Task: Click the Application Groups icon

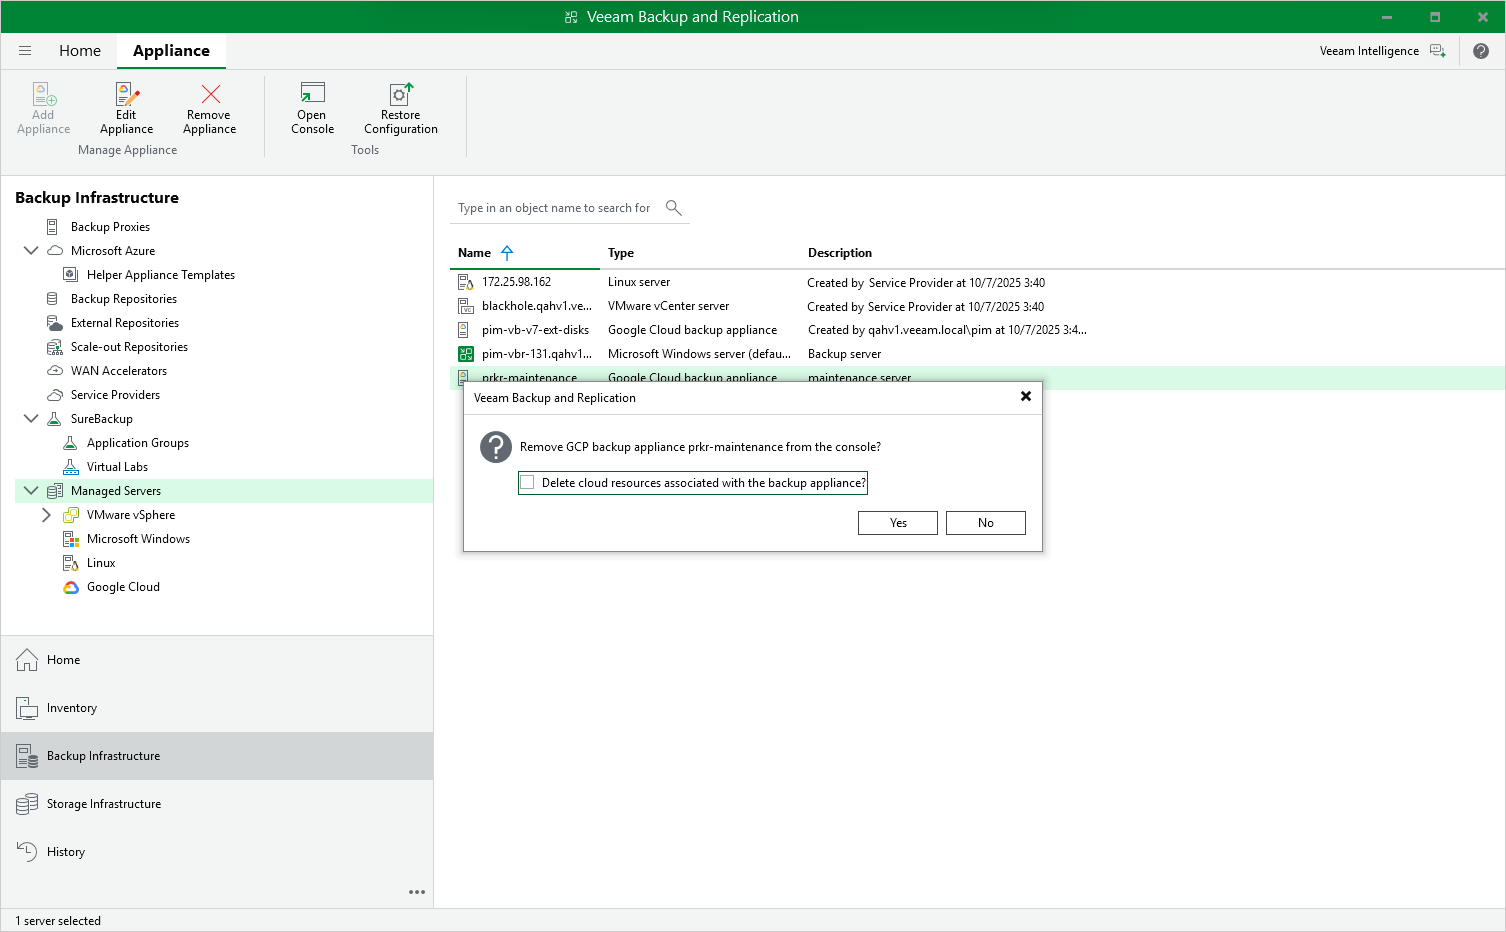Action: click(x=70, y=443)
